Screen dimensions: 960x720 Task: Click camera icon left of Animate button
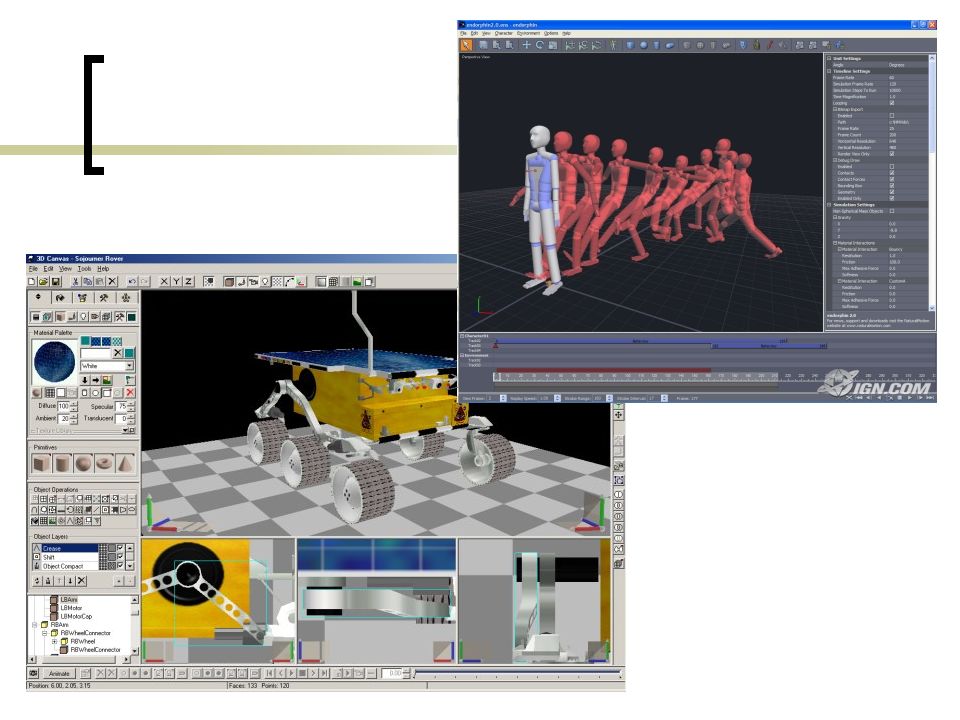pos(33,673)
